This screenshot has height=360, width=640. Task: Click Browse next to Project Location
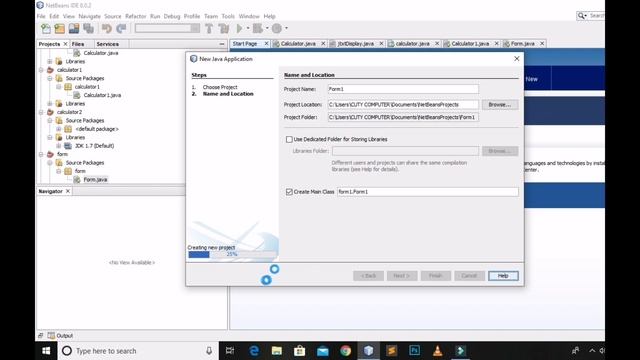[500, 104]
